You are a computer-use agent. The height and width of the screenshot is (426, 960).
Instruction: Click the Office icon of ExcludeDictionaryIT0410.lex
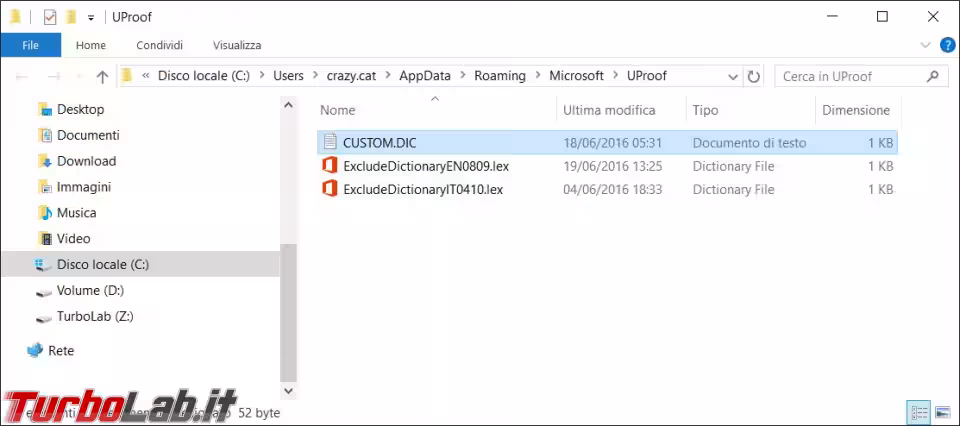[x=330, y=190]
